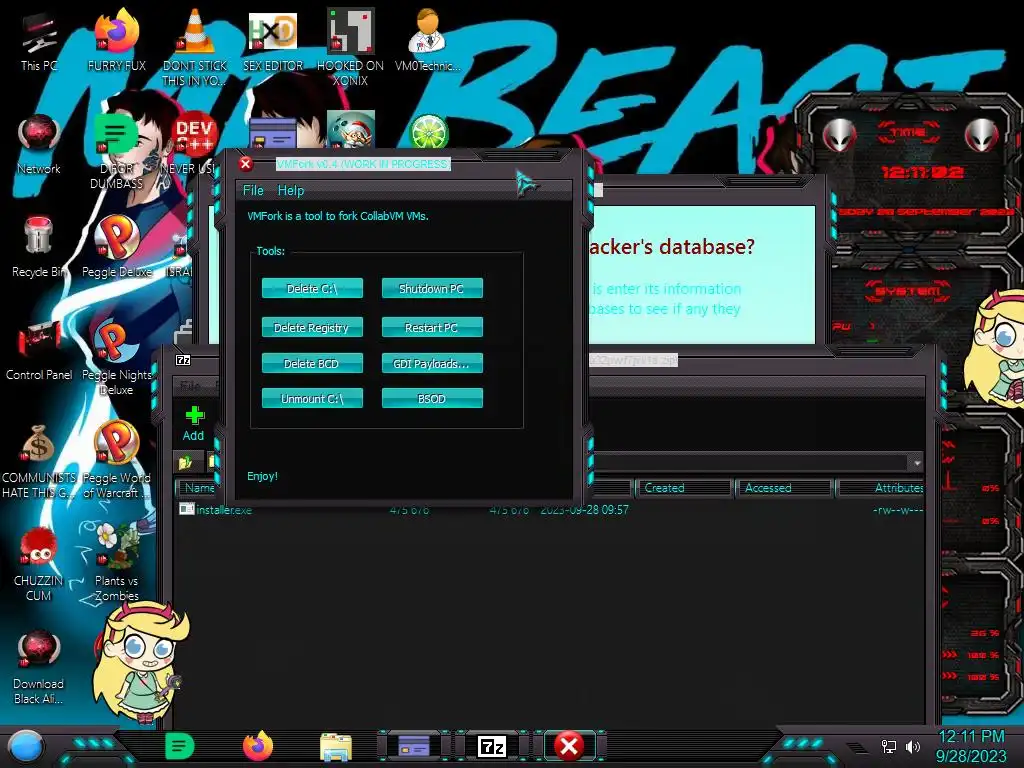
Task: Click the Delete Registry button
Action: click(312, 327)
